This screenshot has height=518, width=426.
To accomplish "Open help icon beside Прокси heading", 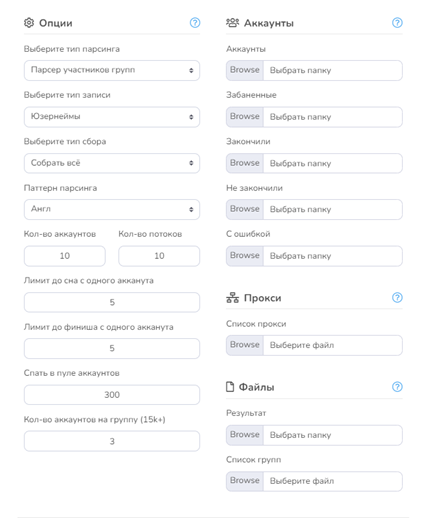I will tap(397, 297).
